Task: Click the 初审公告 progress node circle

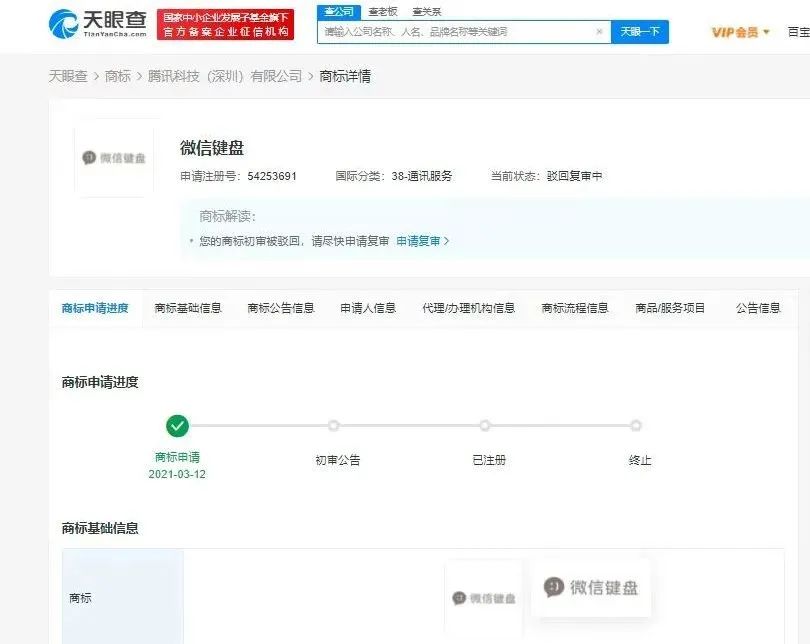Action: click(x=335, y=424)
